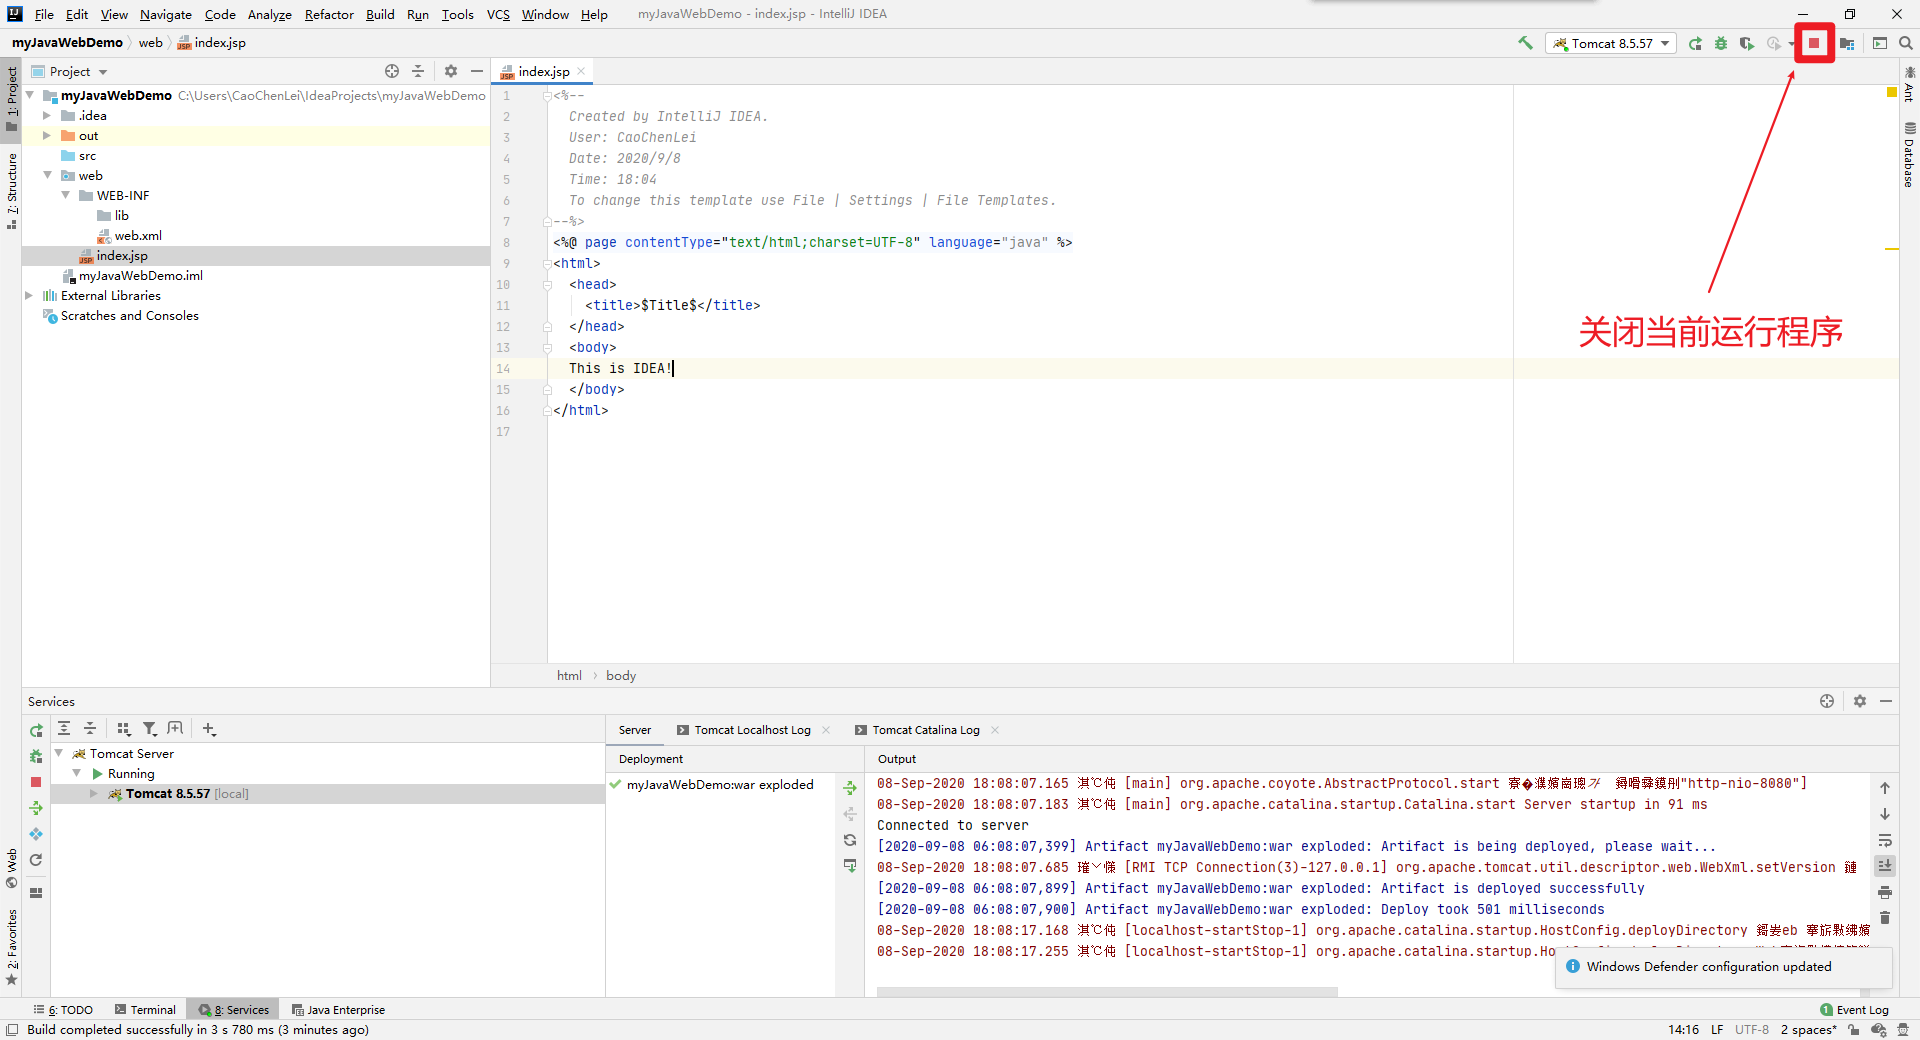
Task: Run with Coverage from the top toolbar
Action: click(1747, 43)
